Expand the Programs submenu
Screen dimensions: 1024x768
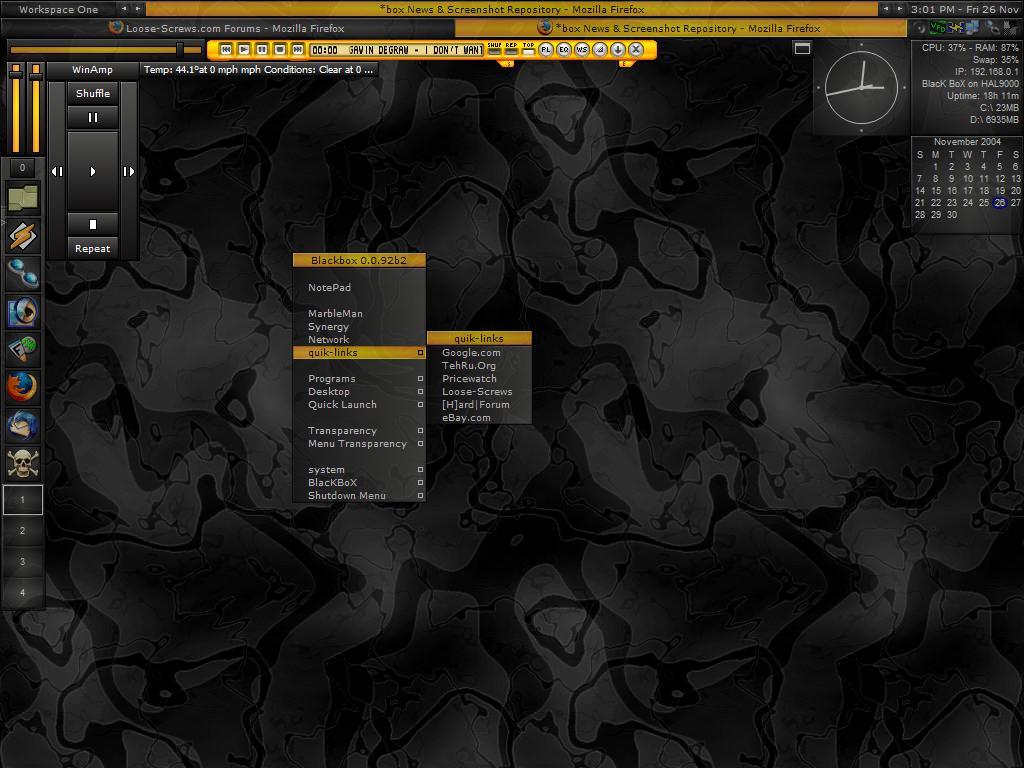[x=359, y=379]
